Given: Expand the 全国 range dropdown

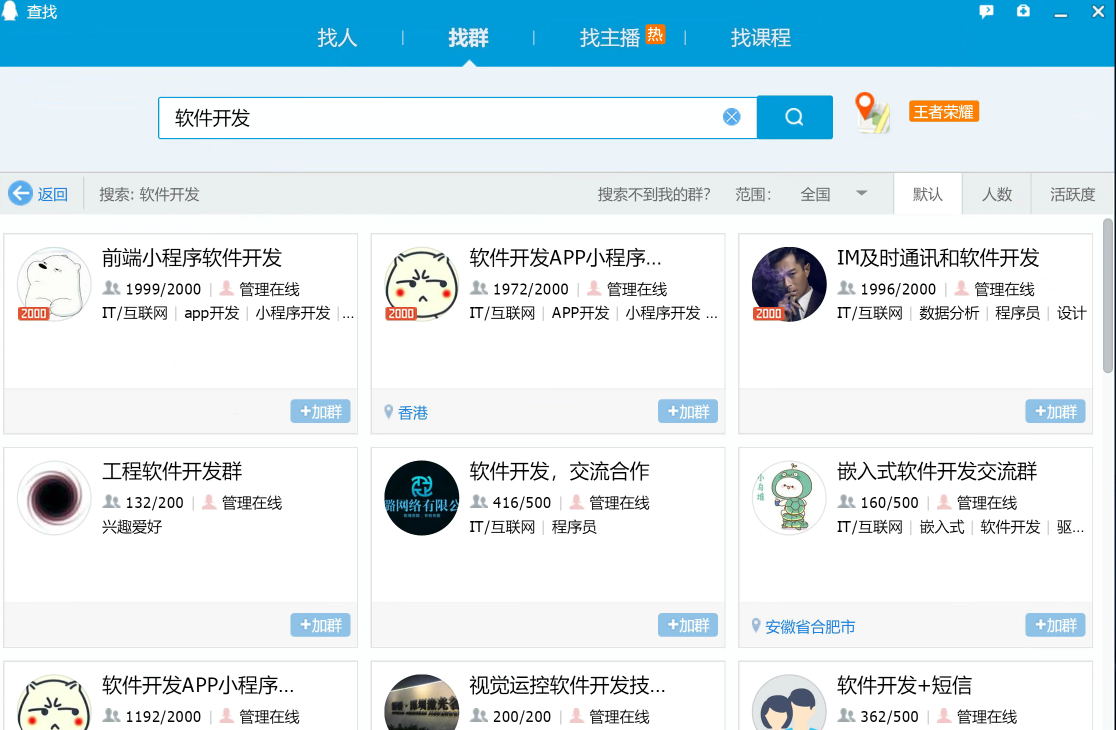Looking at the screenshot, I should tap(860, 194).
